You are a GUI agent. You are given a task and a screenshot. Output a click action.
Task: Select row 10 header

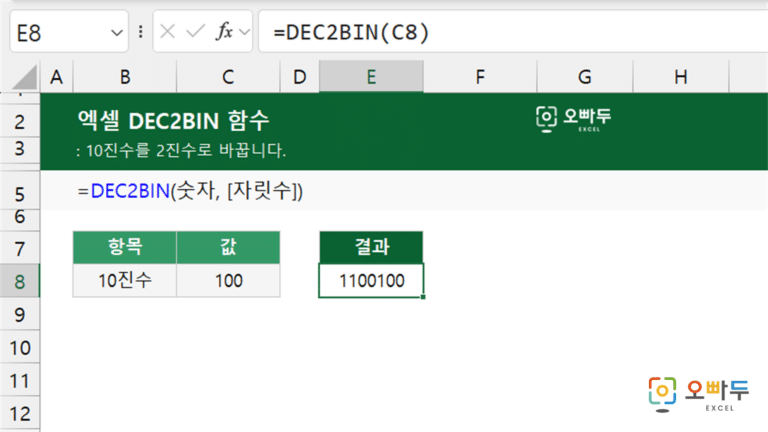(20, 347)
